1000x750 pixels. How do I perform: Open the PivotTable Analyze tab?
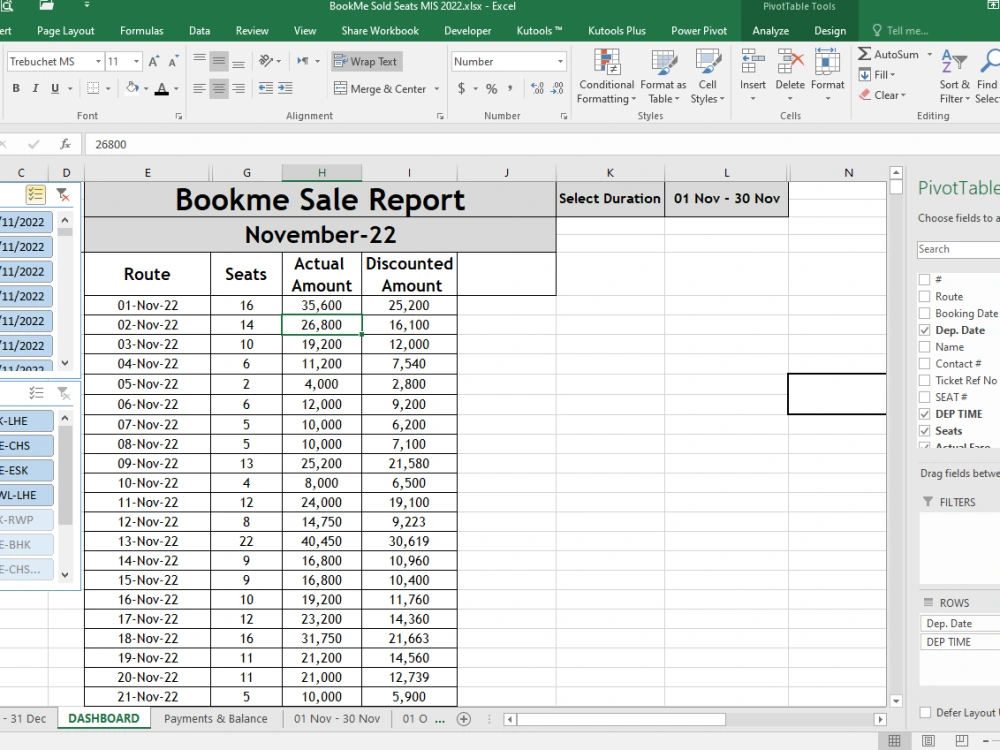770,31
